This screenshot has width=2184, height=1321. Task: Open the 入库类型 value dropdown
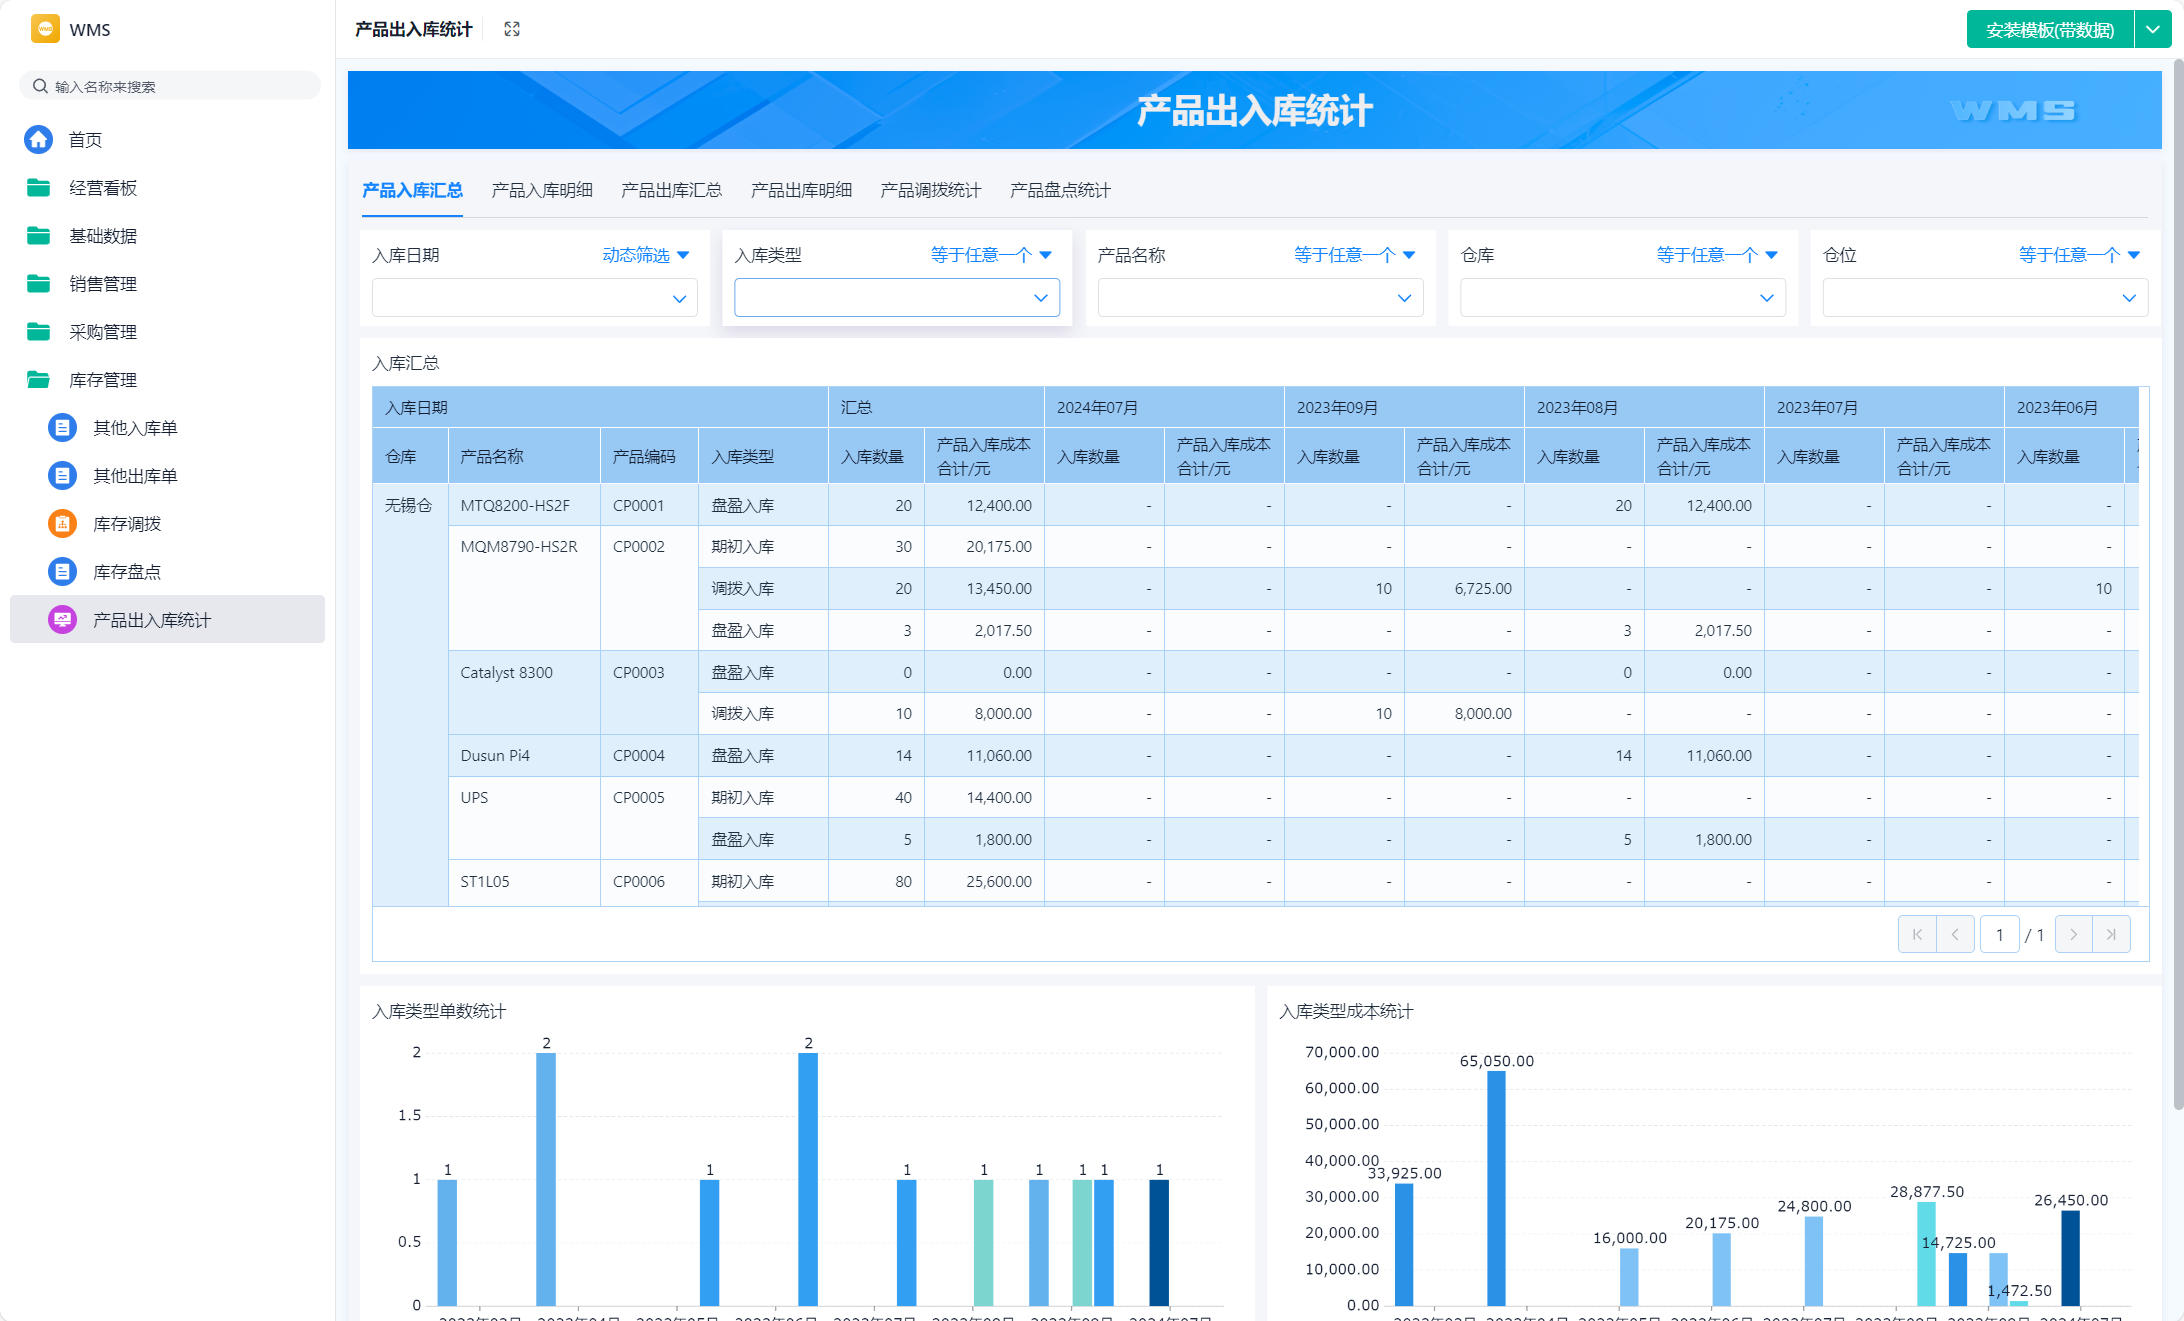tap(896, 298)
